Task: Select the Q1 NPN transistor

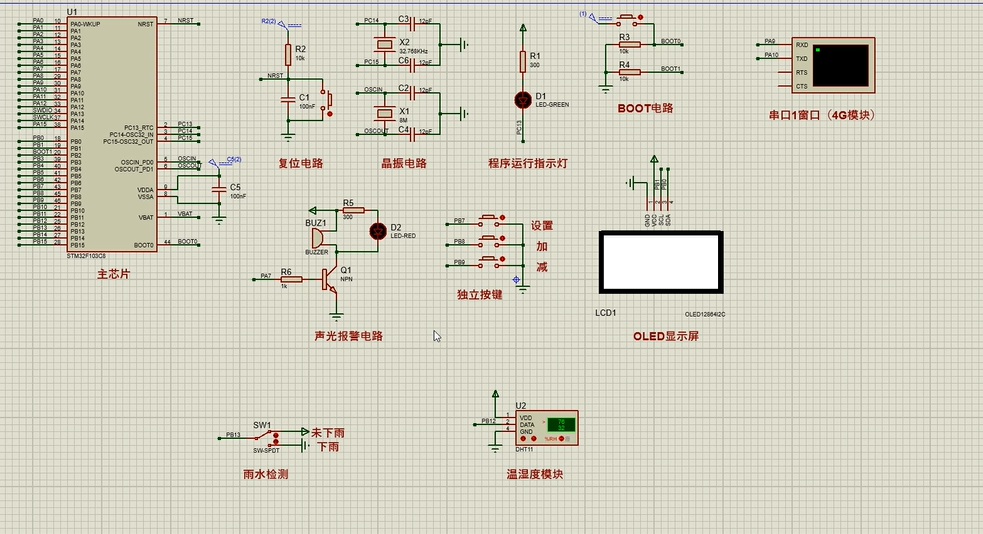Action: click(x=329, y=279)
